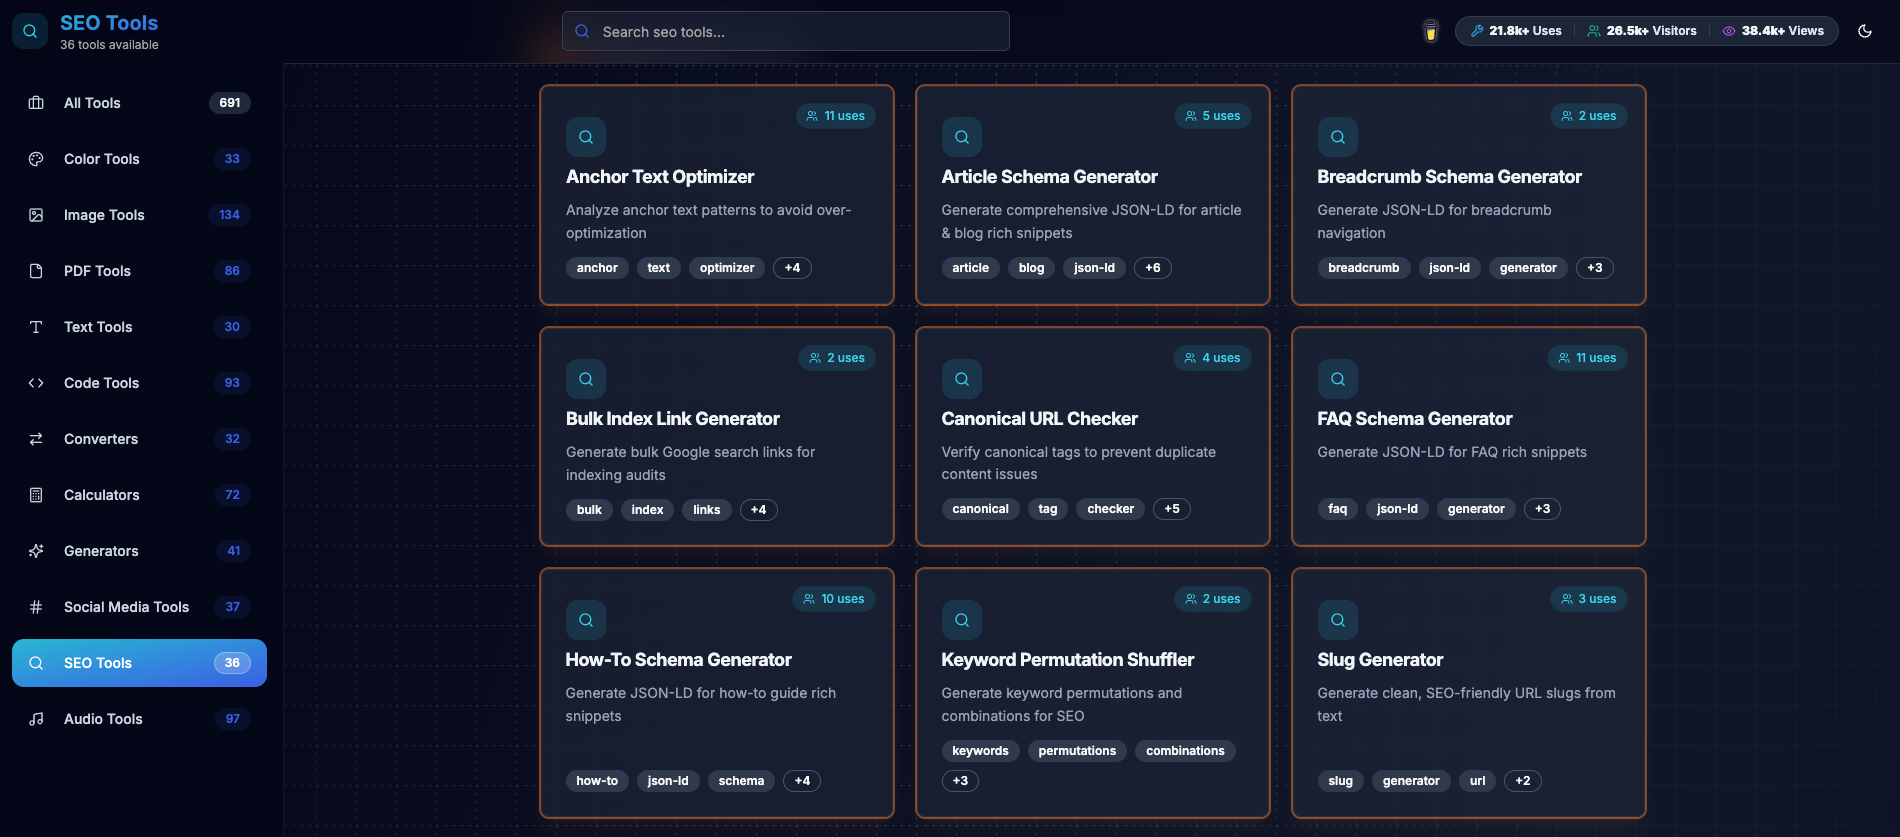1900x837 pixels.
Task: Expand the +6 tags on Article Schema Generator
Action: point(1153,268)
